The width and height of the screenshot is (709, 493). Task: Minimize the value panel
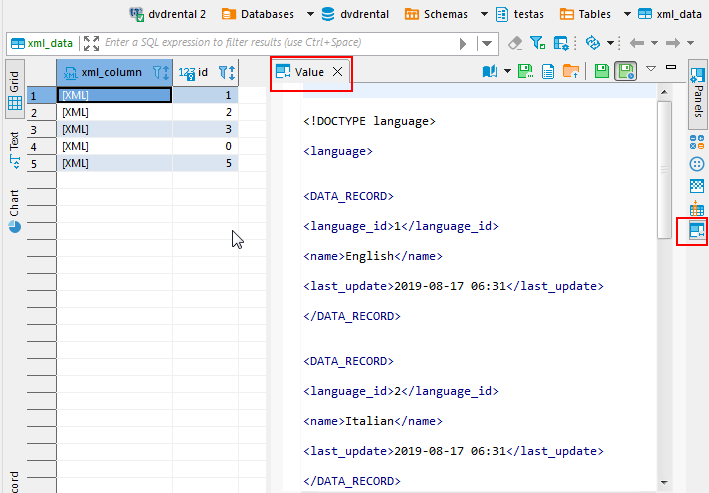[671, 67]
